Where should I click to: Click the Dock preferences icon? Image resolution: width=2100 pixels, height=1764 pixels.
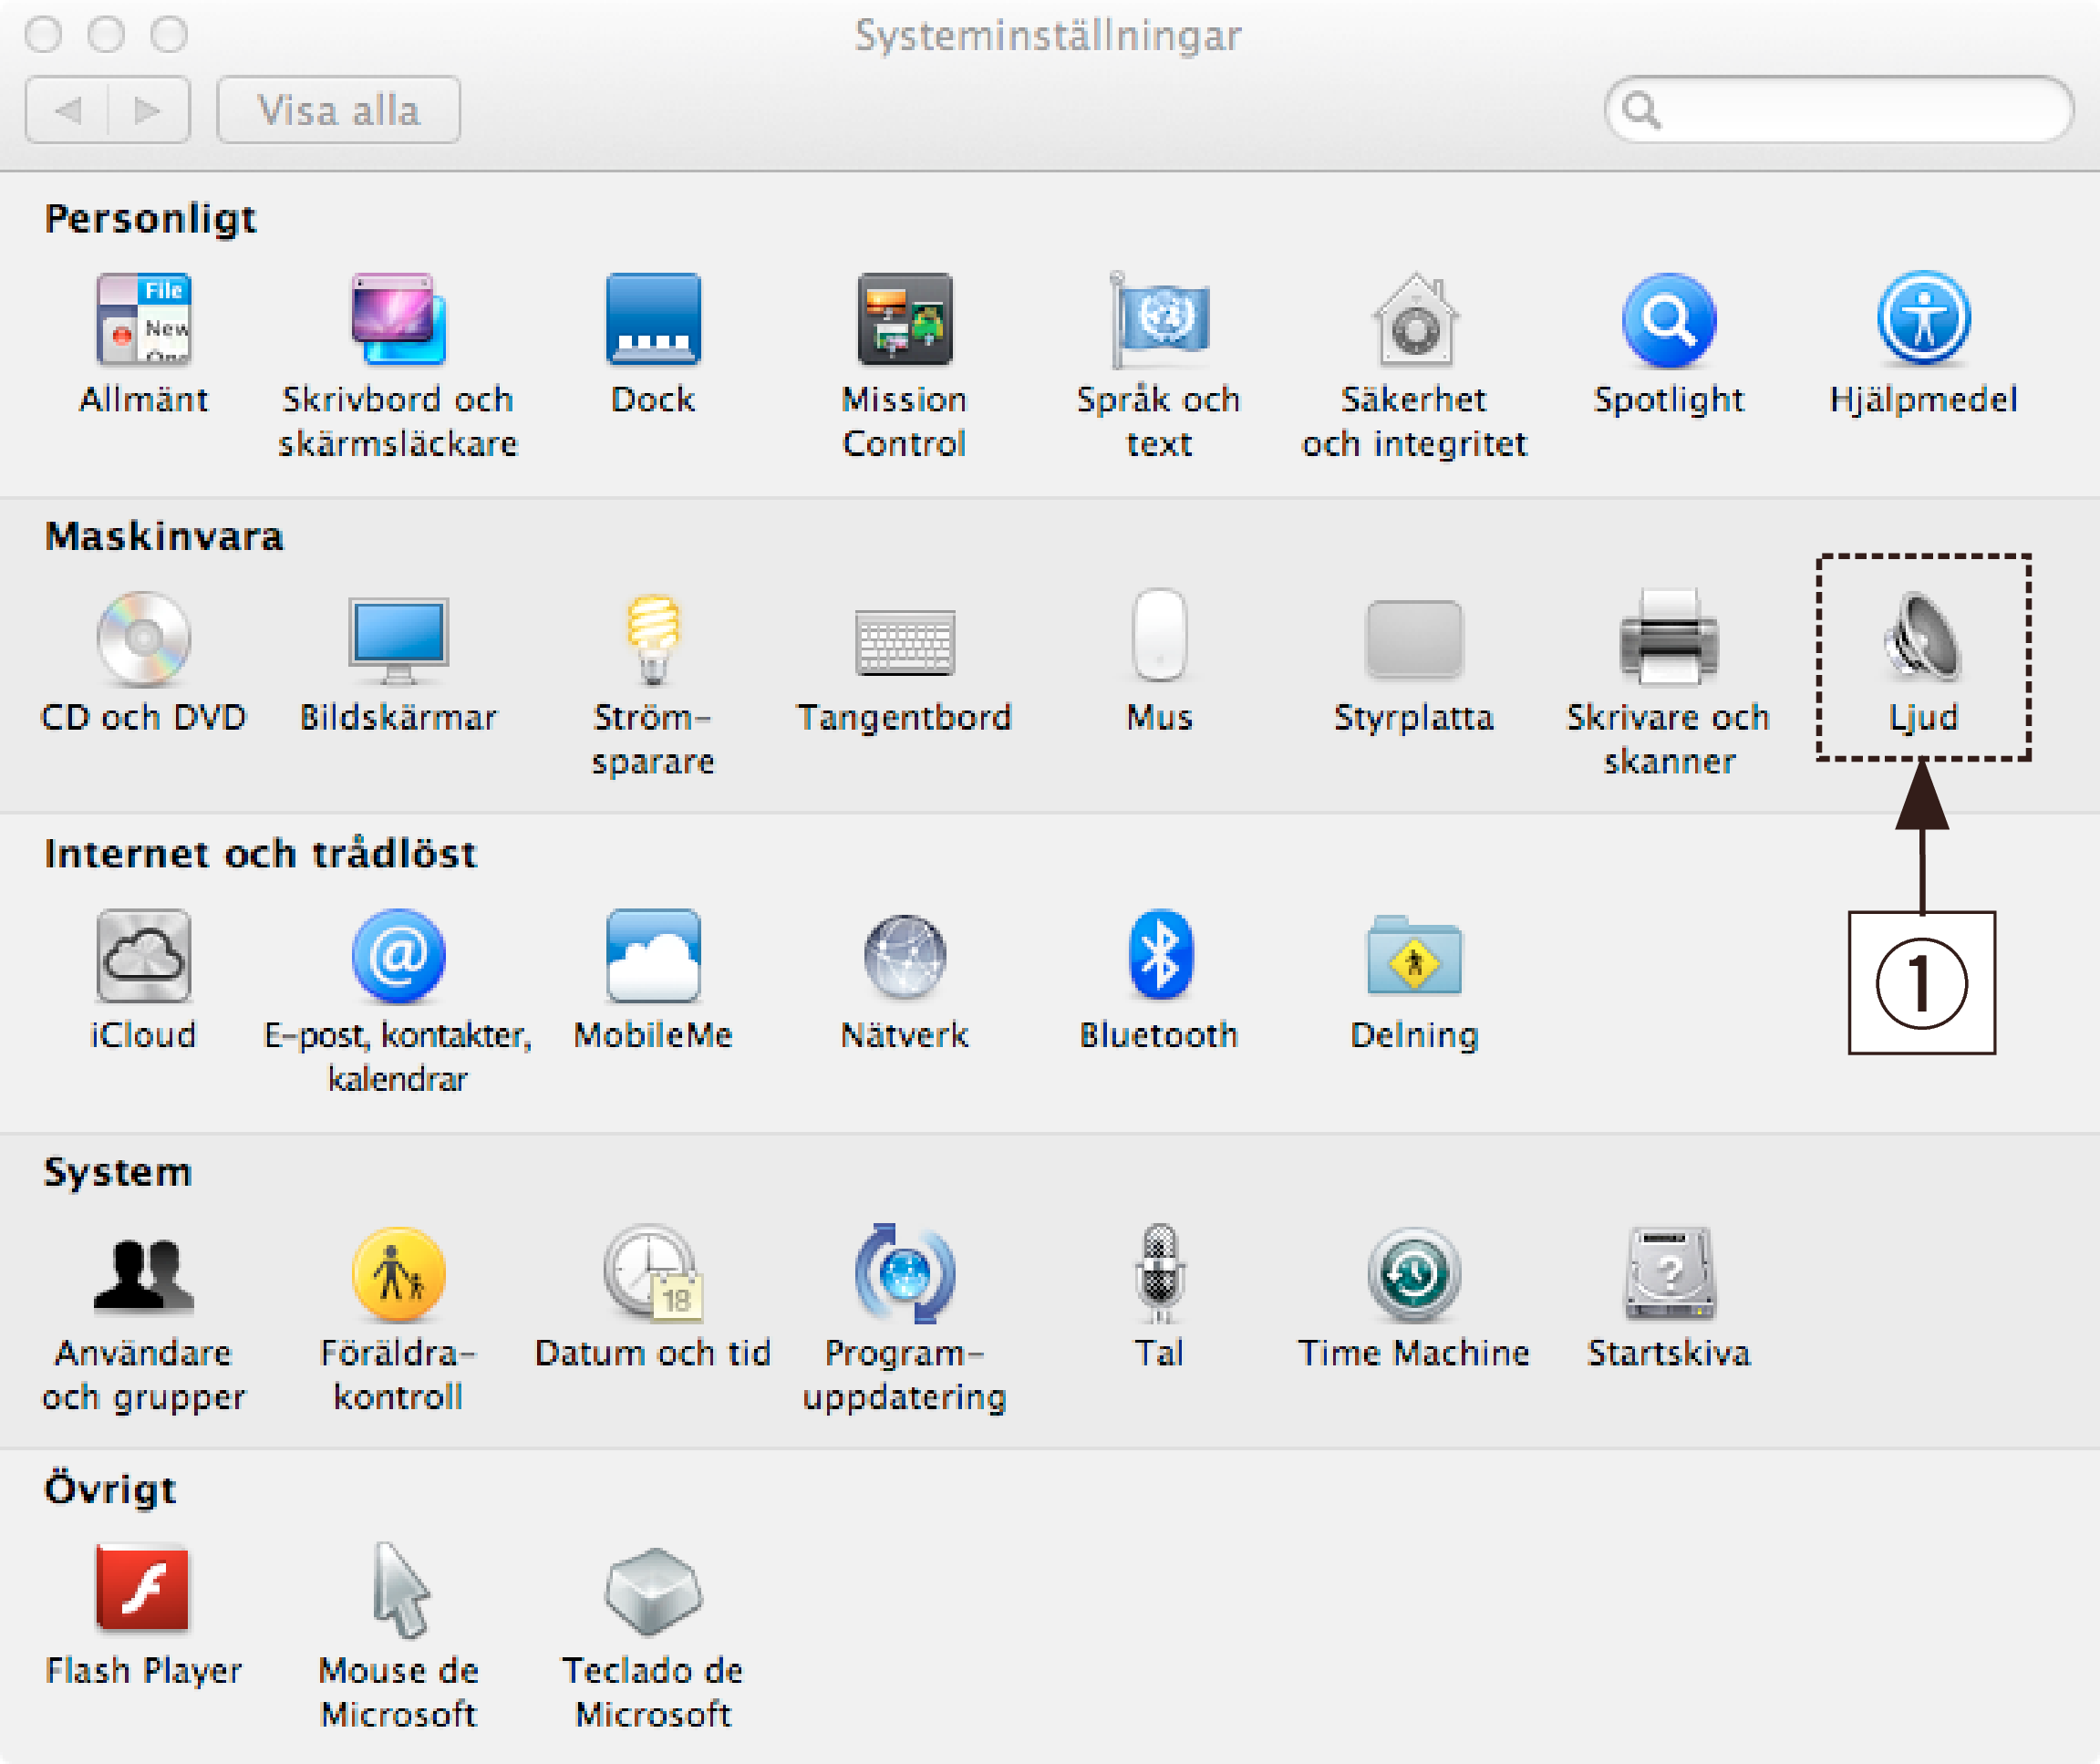point(653,322)
